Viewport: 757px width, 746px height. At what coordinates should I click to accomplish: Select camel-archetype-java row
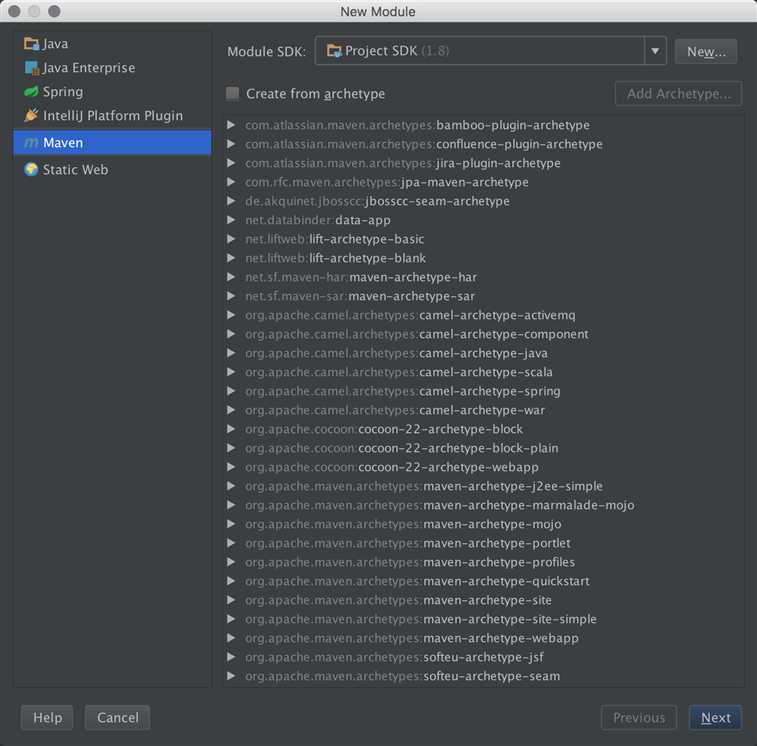(484, 353)
